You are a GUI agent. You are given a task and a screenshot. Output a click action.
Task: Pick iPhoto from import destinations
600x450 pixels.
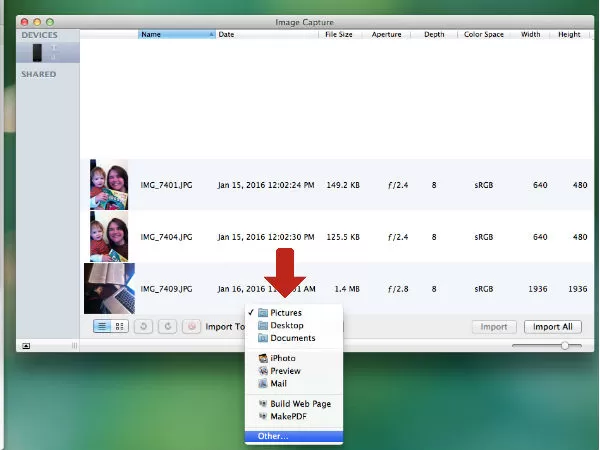284,358
